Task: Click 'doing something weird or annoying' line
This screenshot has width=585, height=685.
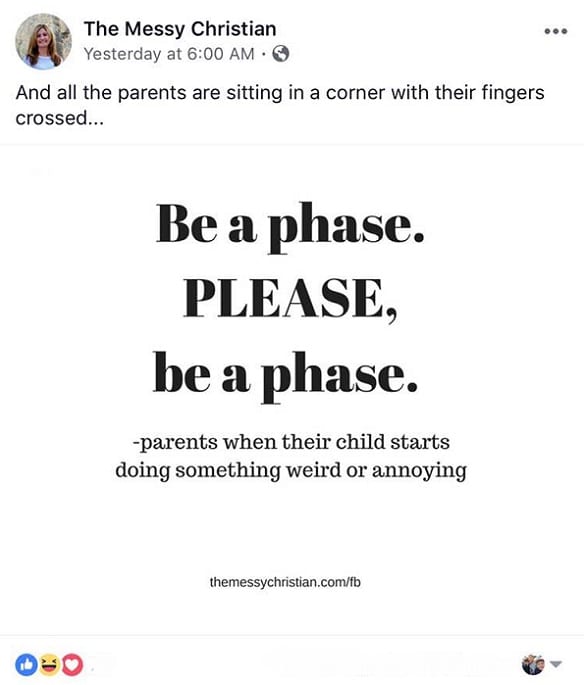Action: point(291,471)
